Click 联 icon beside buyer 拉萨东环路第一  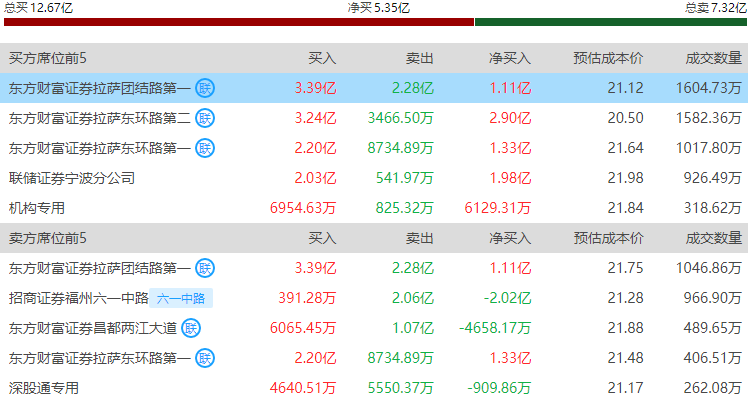[205, 148]
